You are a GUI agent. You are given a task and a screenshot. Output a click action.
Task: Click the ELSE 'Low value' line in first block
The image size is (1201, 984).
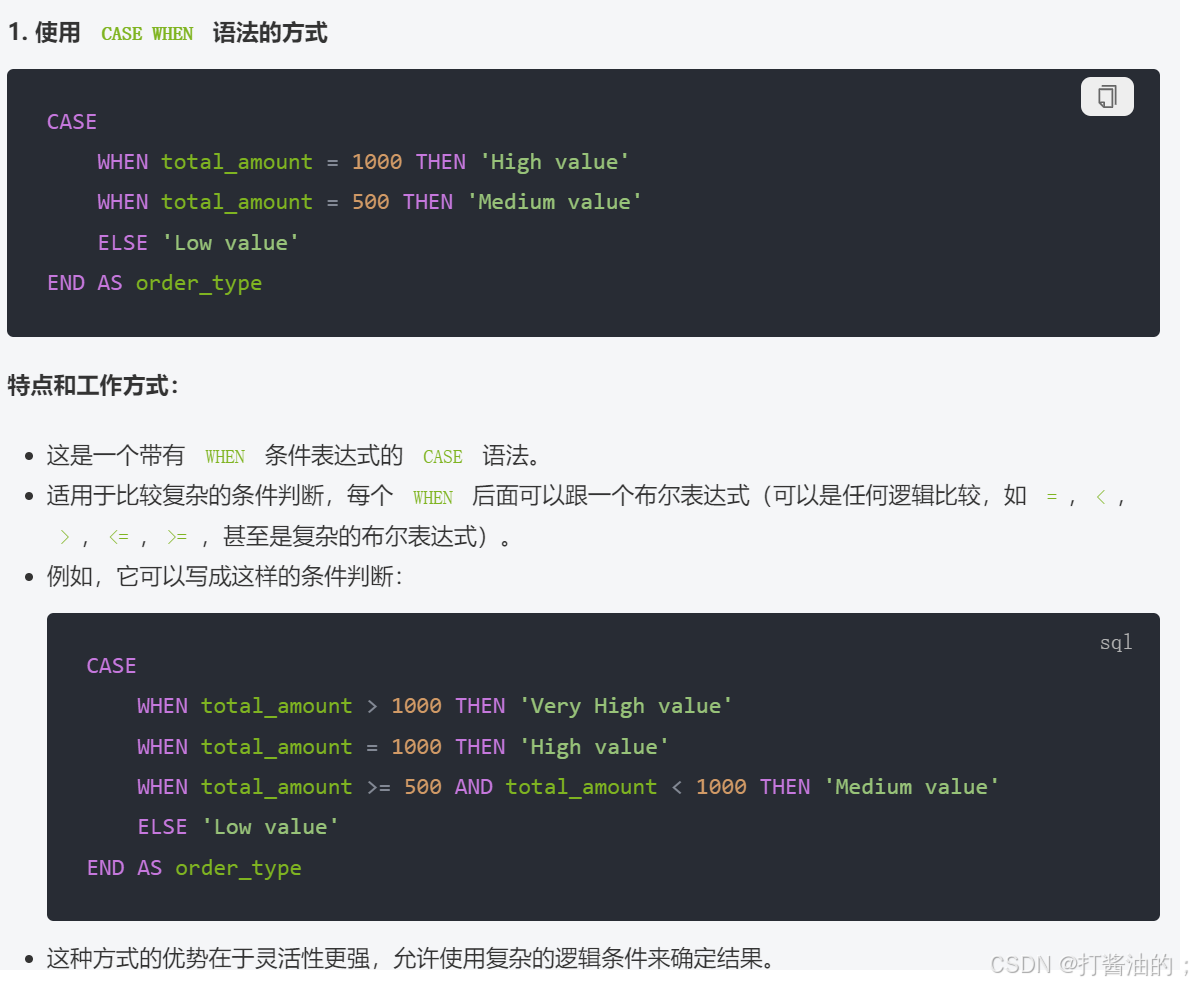(x=197, y=242)
